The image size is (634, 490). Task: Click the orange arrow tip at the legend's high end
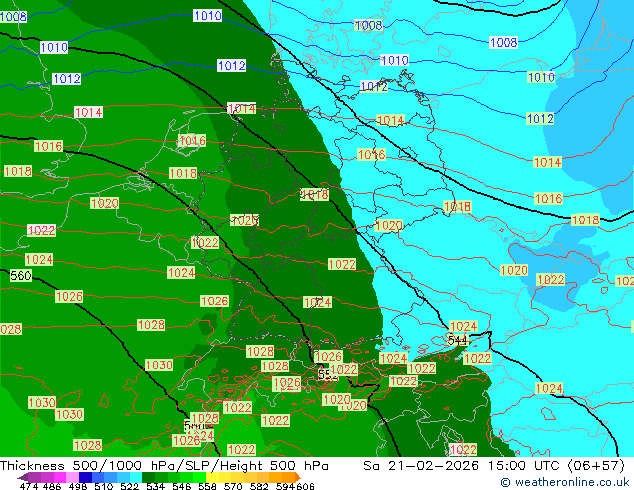point(298,477)
